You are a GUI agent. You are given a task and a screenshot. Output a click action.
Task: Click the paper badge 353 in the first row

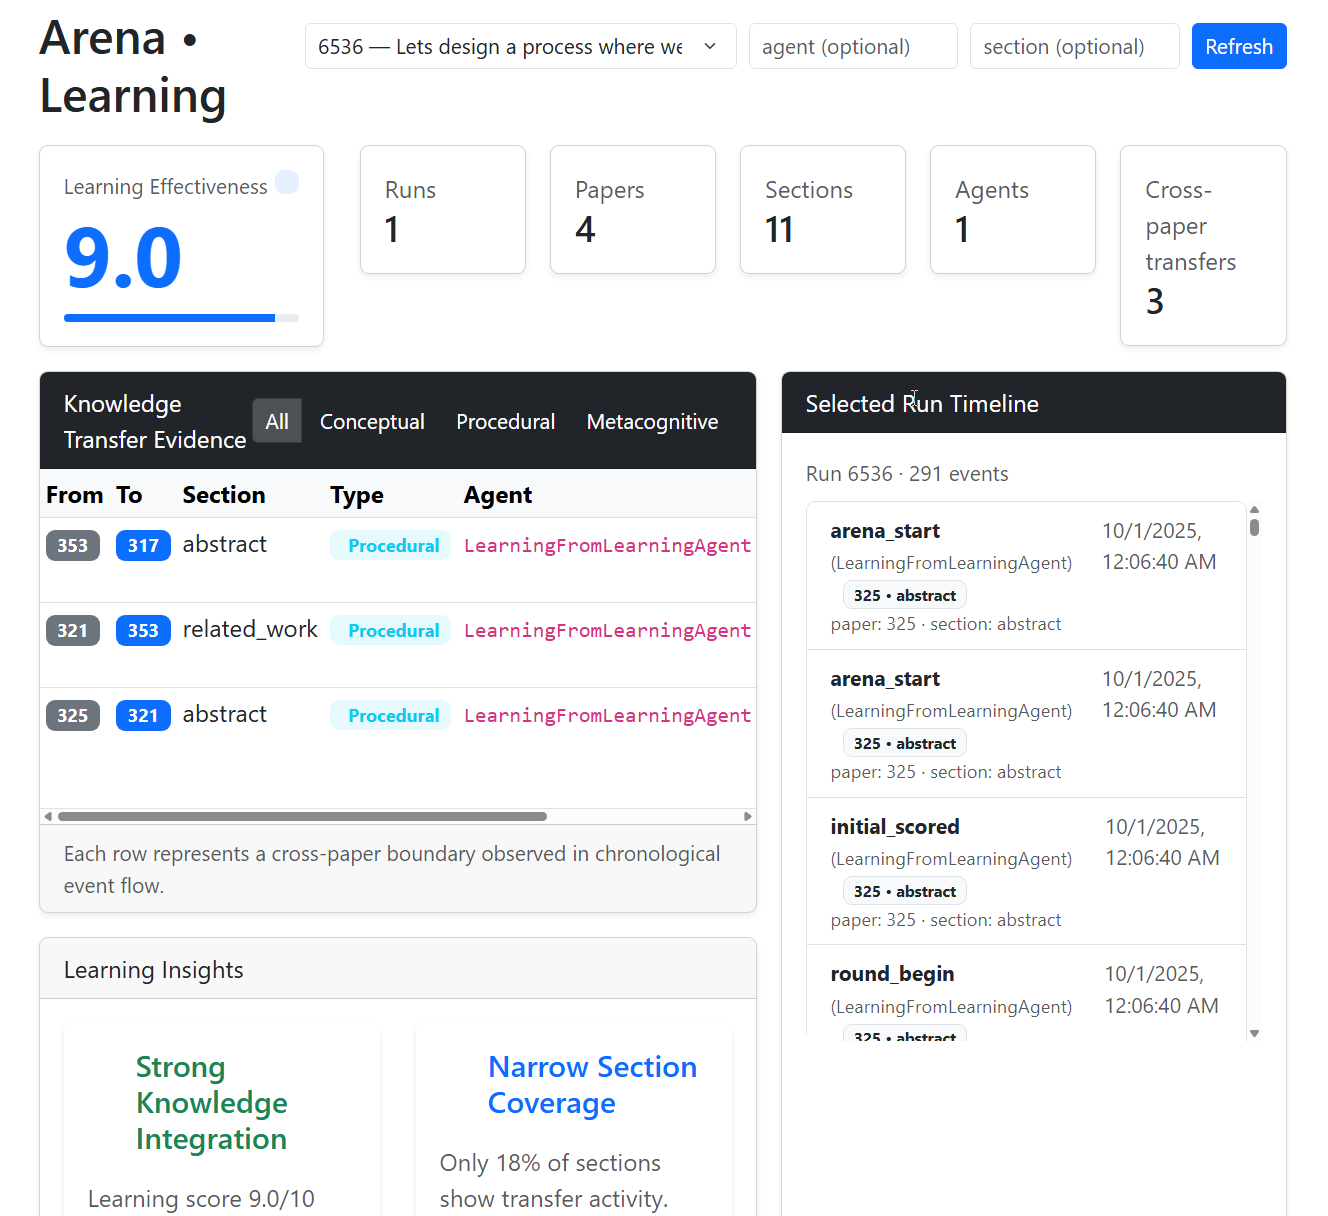pyautogui.click(x=72, y=545)
